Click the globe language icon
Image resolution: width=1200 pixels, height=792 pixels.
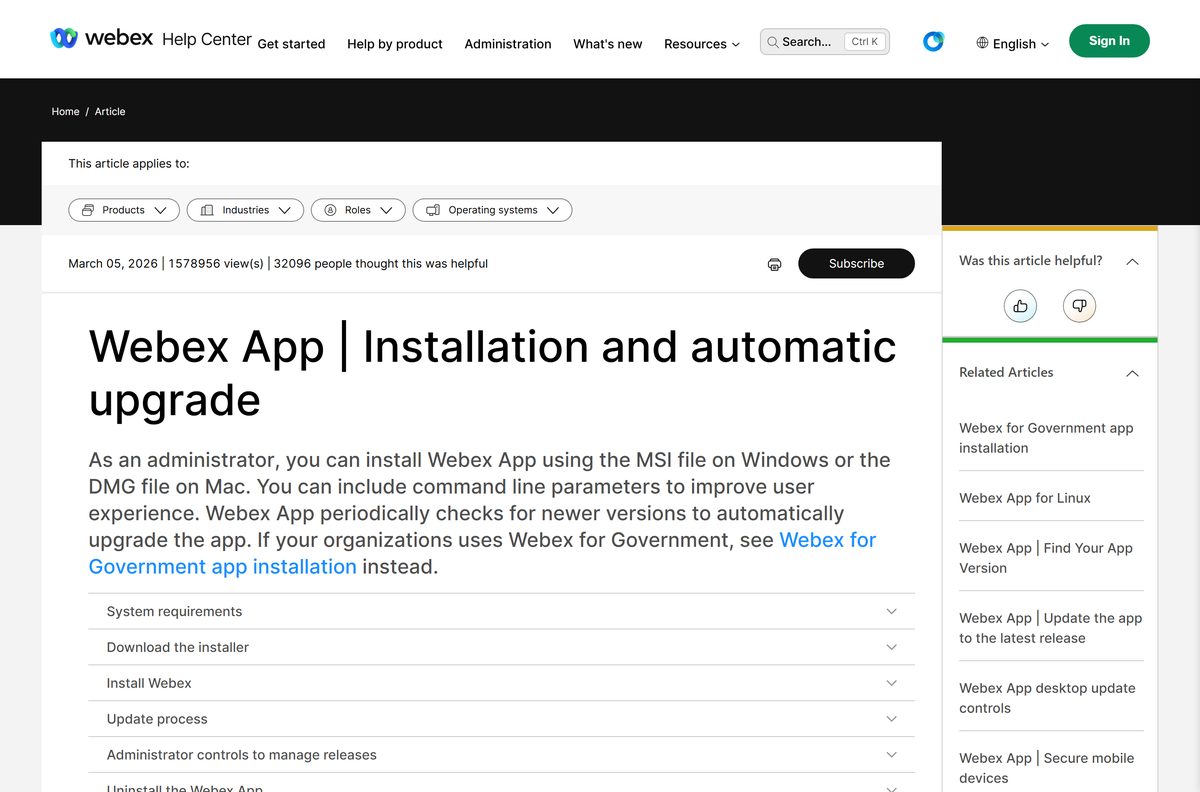point(983,43)
